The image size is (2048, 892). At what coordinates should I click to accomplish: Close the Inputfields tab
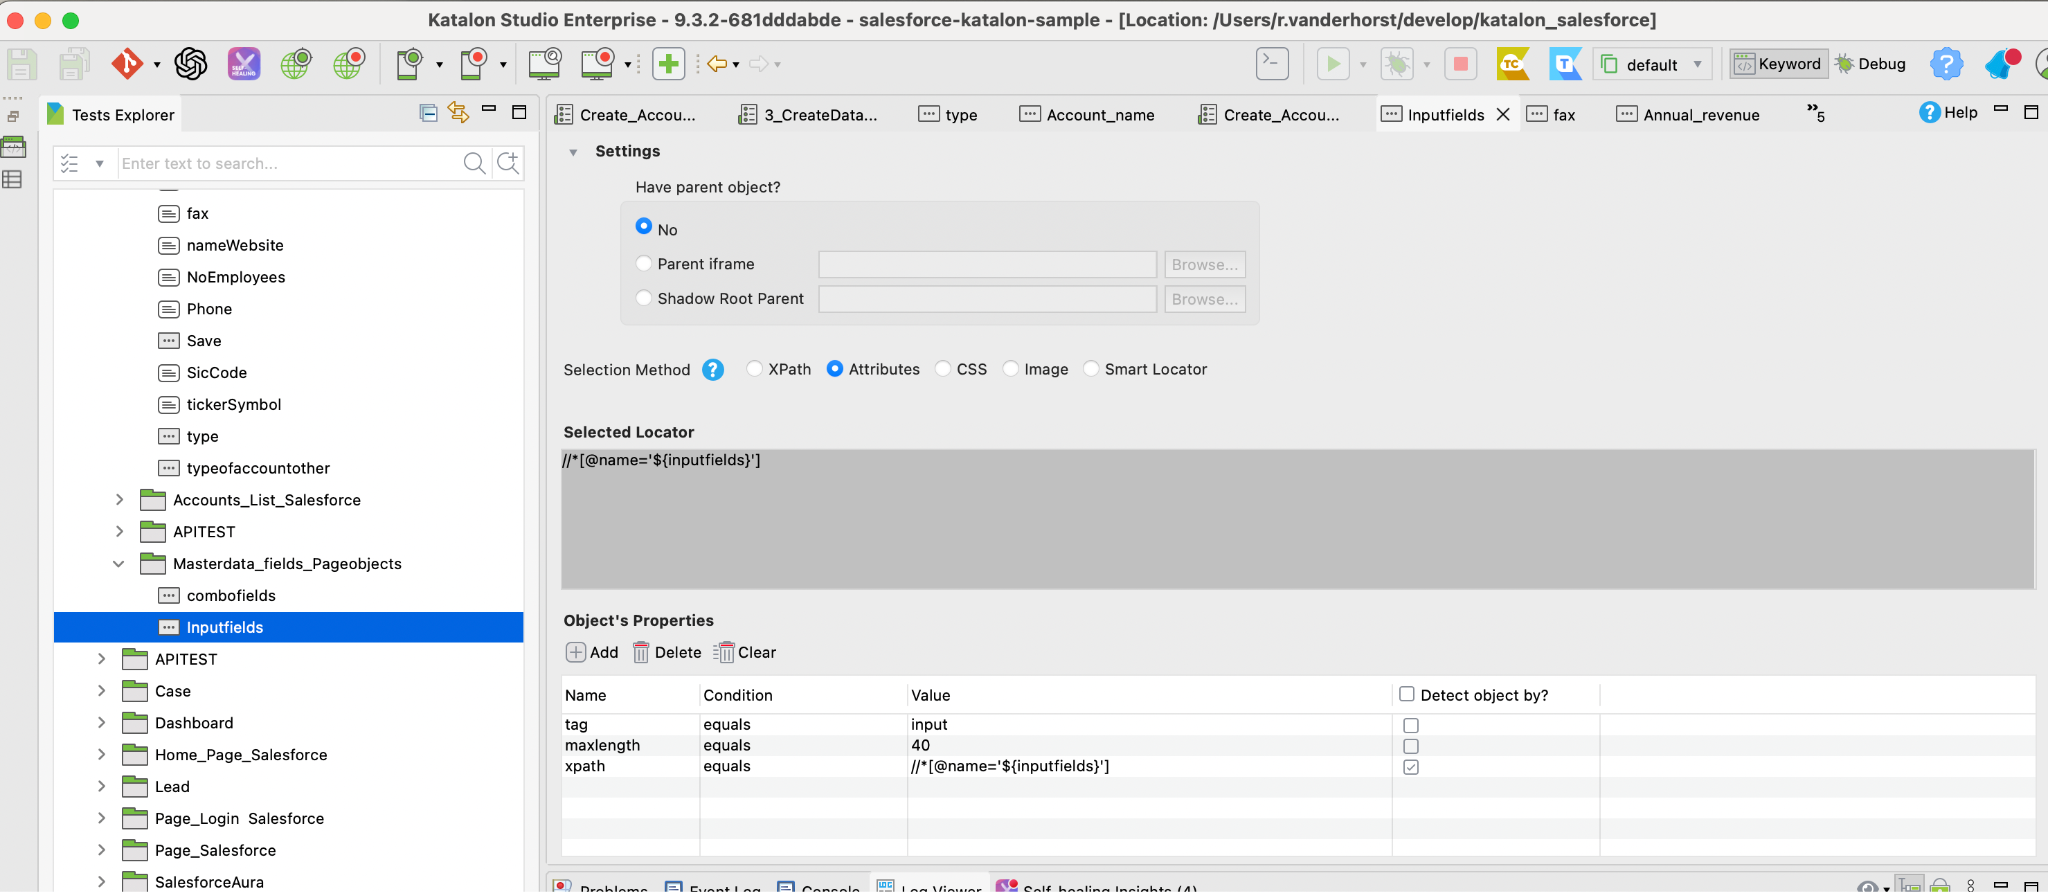pyautogui.click(x=1503, y=115)
